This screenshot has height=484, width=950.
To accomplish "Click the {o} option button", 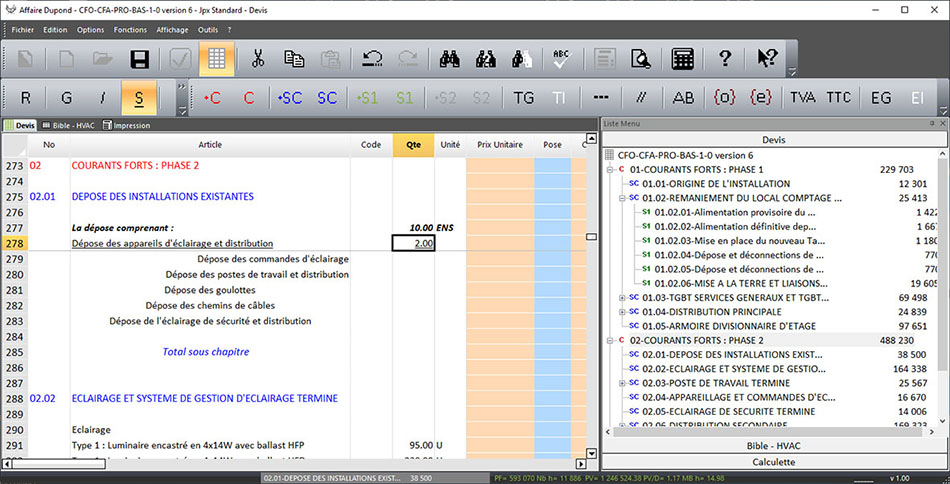I will click(x=724, y=98).
